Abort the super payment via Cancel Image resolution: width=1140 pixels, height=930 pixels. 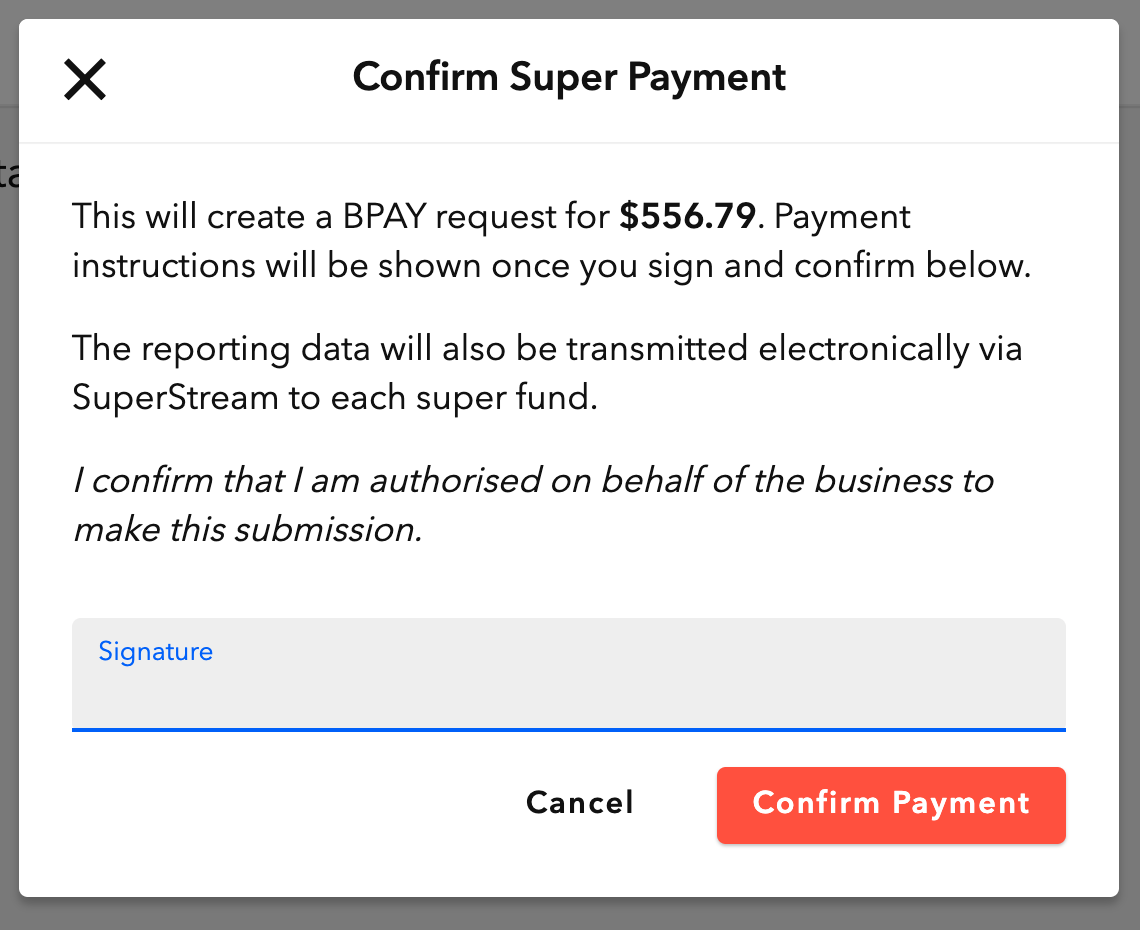[x=580, y=803]
